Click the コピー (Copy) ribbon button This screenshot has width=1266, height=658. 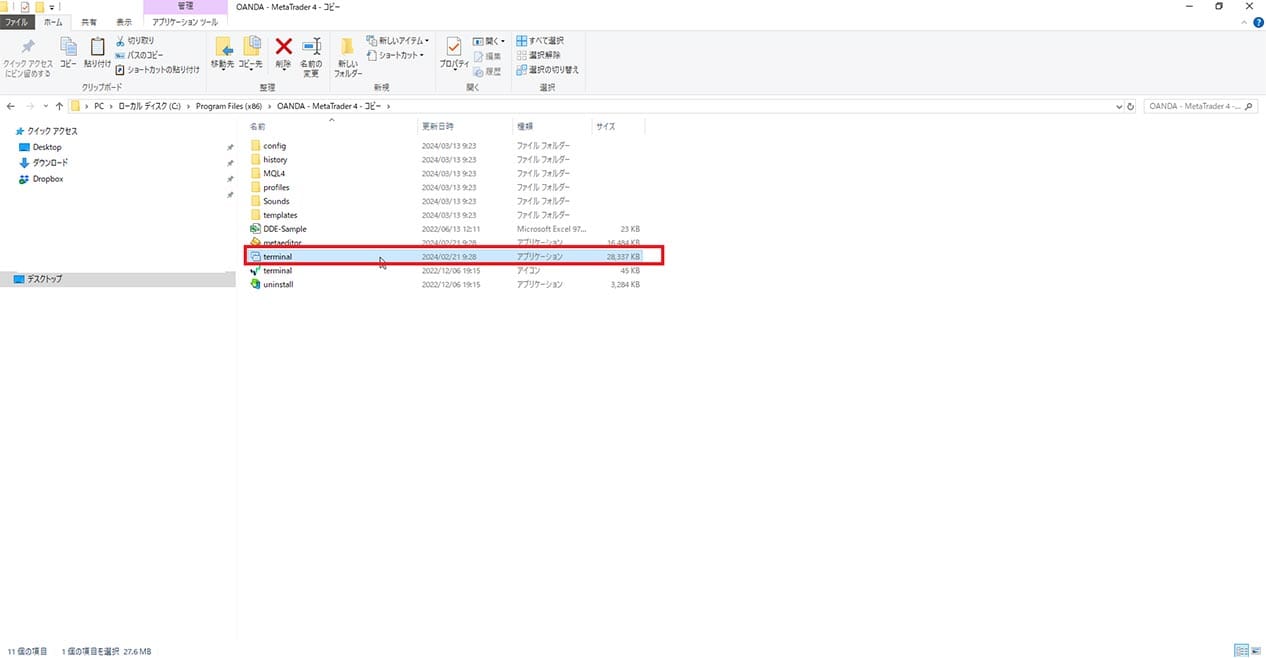tap(68, 54)
